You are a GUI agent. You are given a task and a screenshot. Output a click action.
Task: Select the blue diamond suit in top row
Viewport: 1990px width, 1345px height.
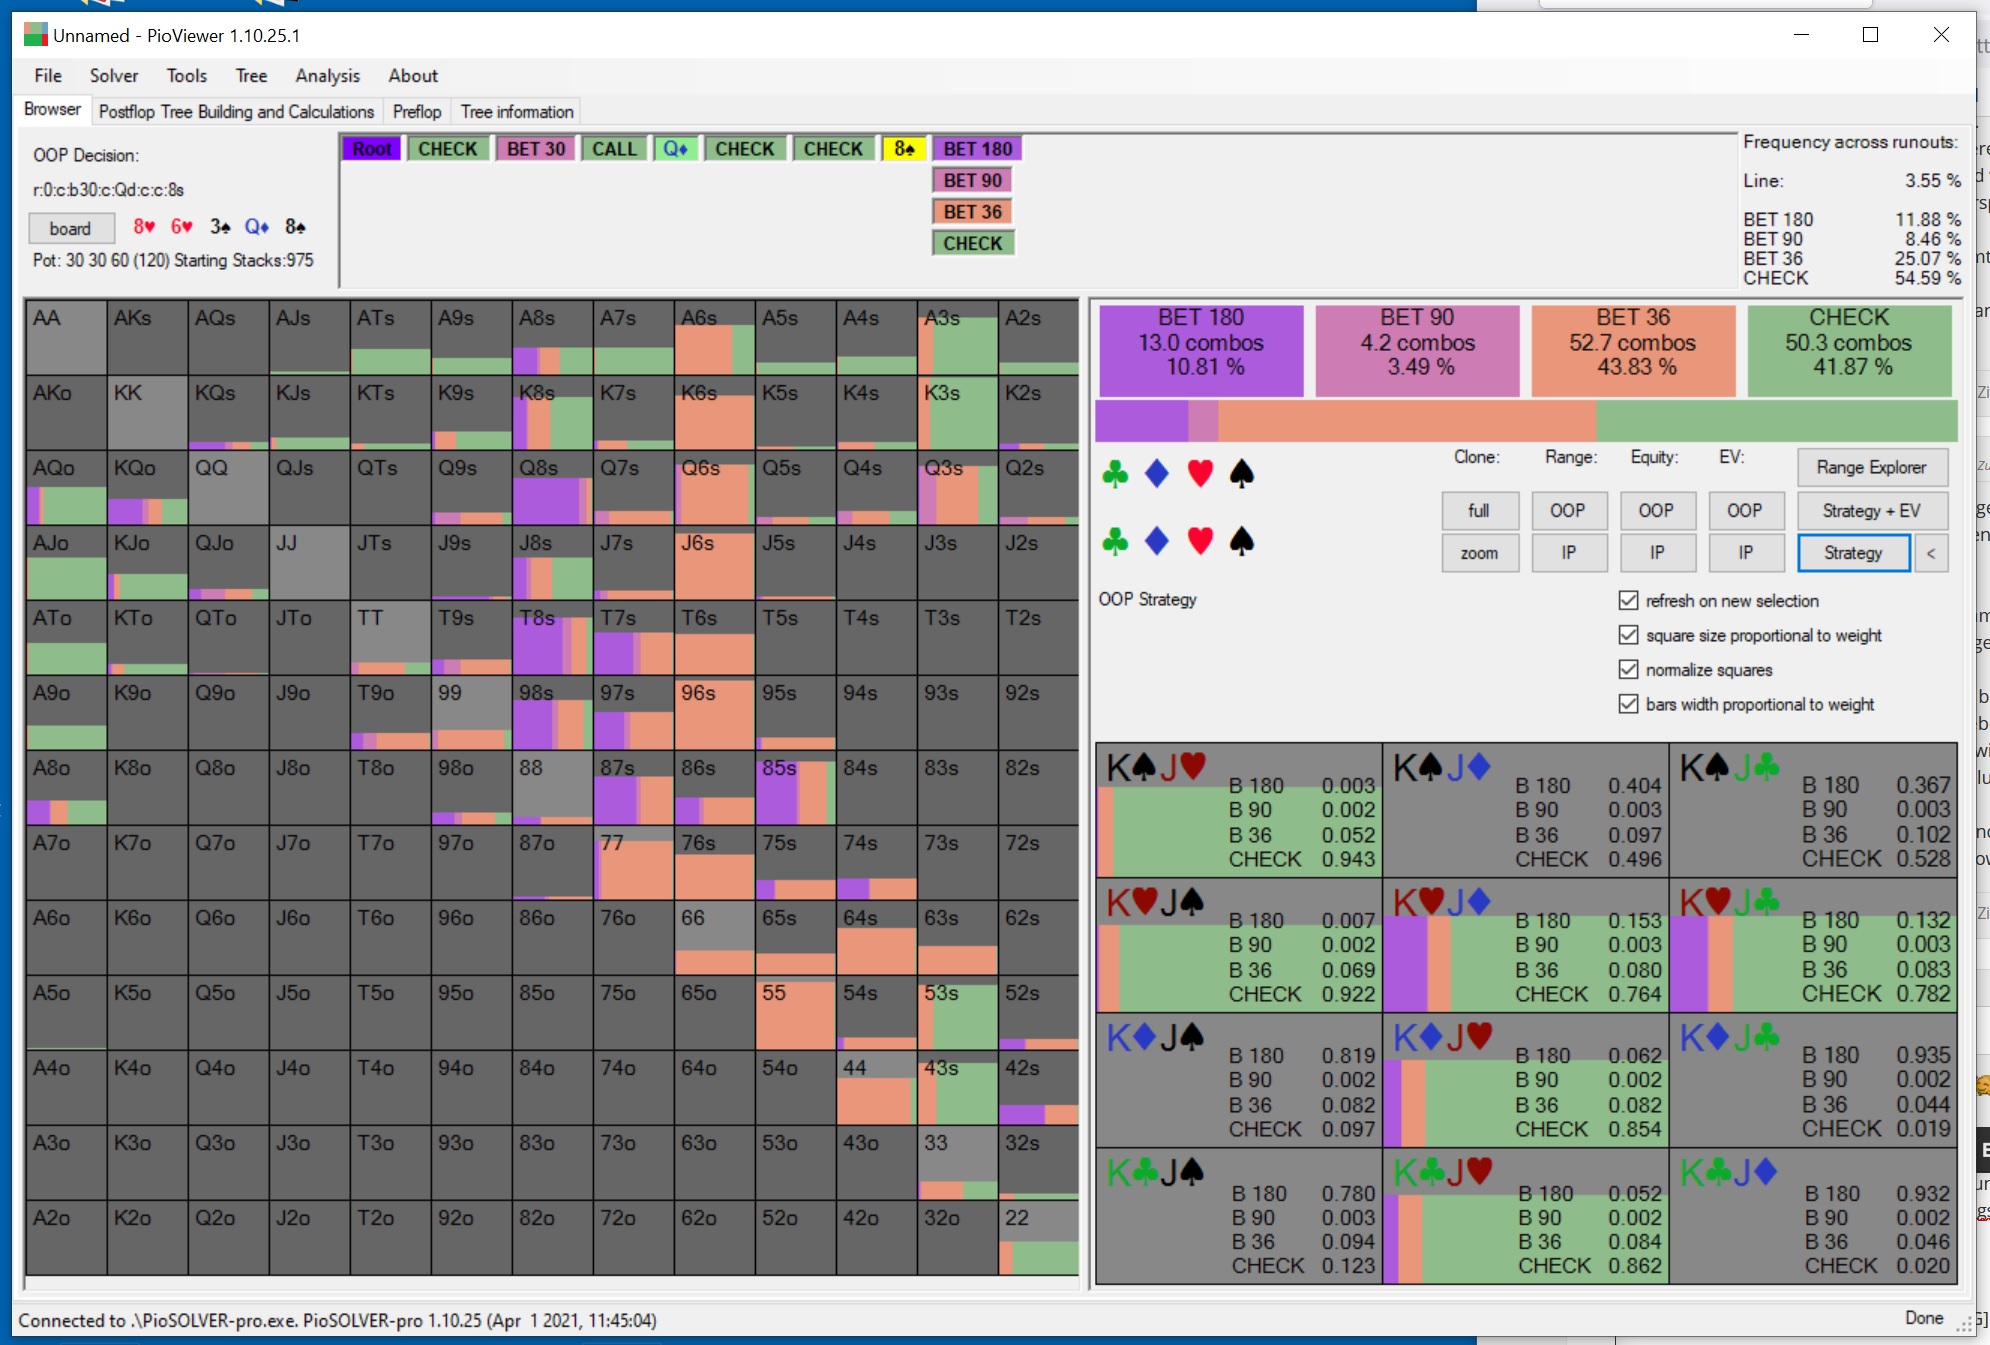pyautogui.click(x=1157, y=473)
